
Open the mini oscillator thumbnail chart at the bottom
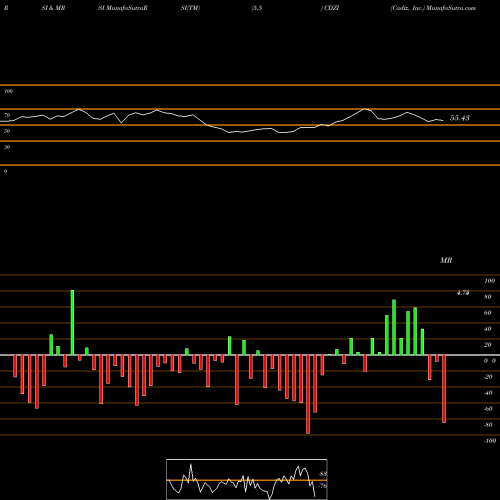click(x=247, y=479)
